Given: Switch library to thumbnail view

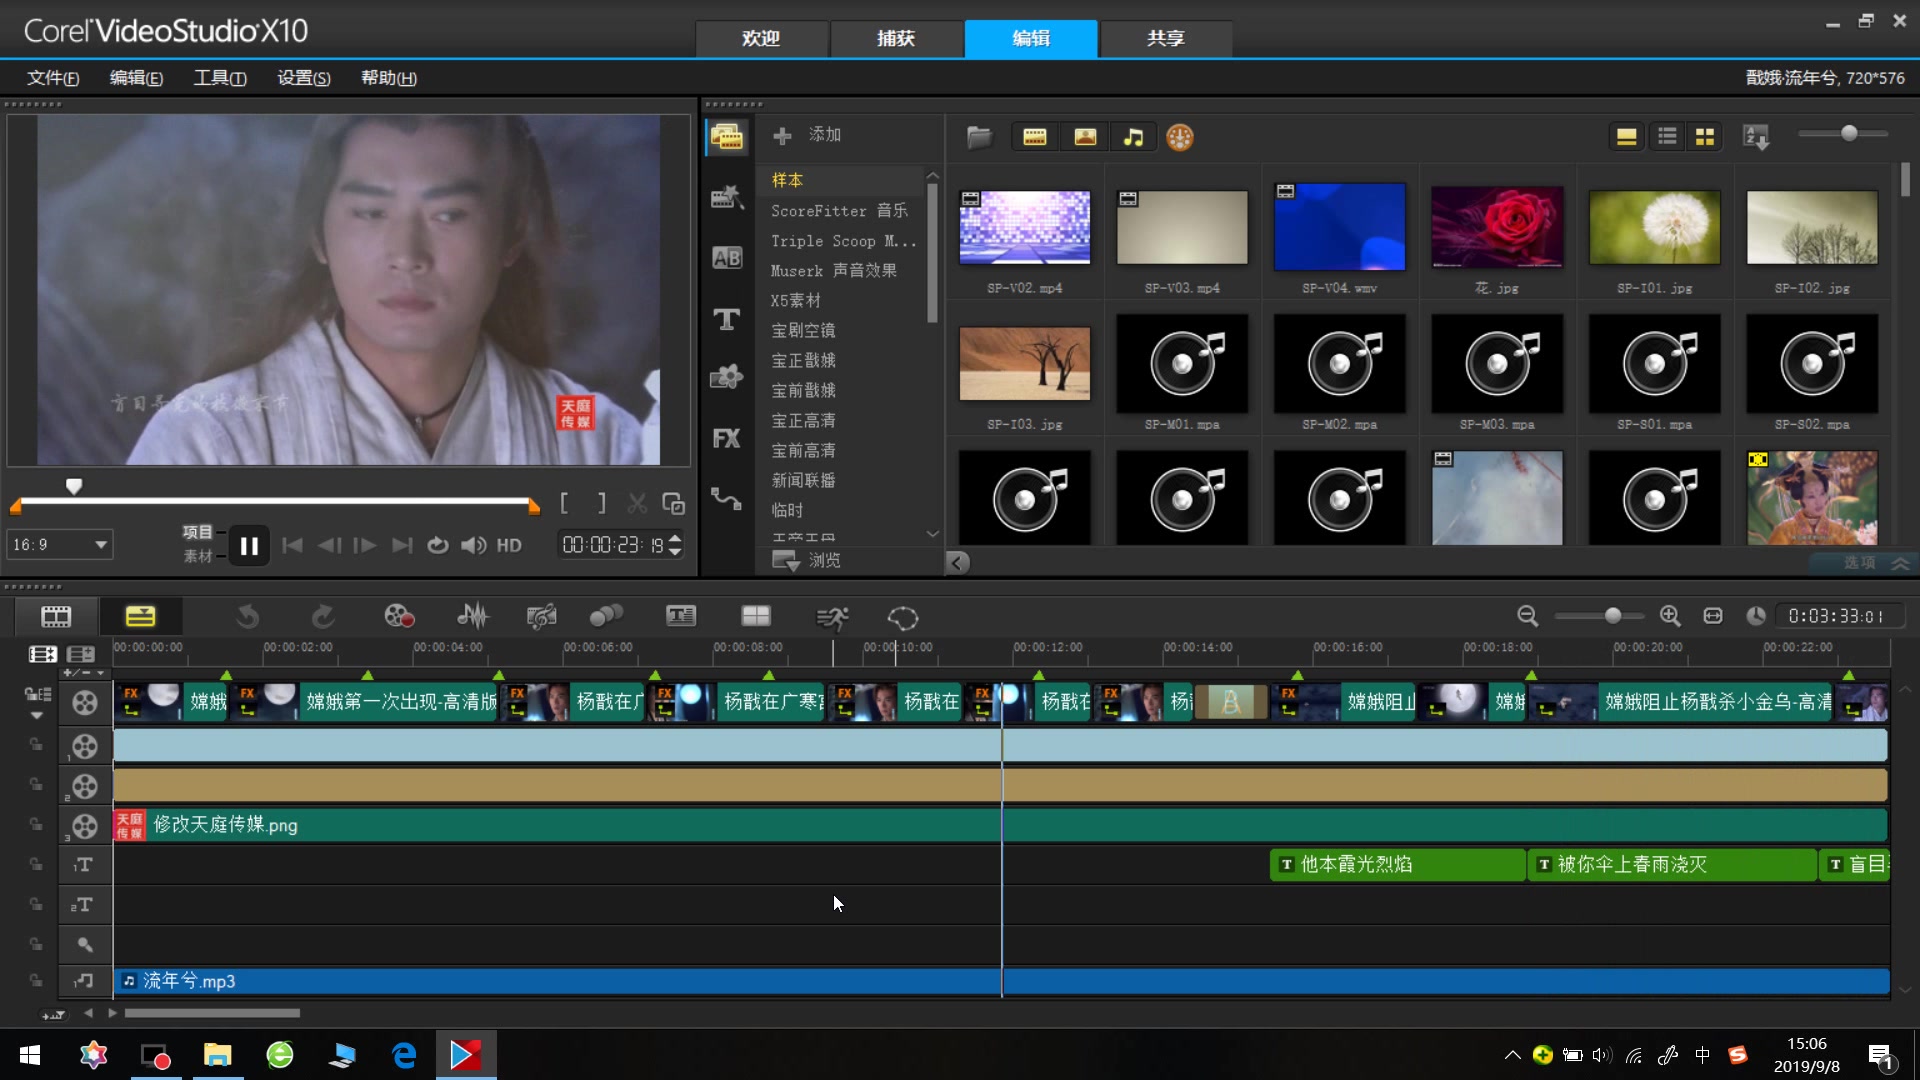Looking at the screenshot, I should pos(1705,136).
